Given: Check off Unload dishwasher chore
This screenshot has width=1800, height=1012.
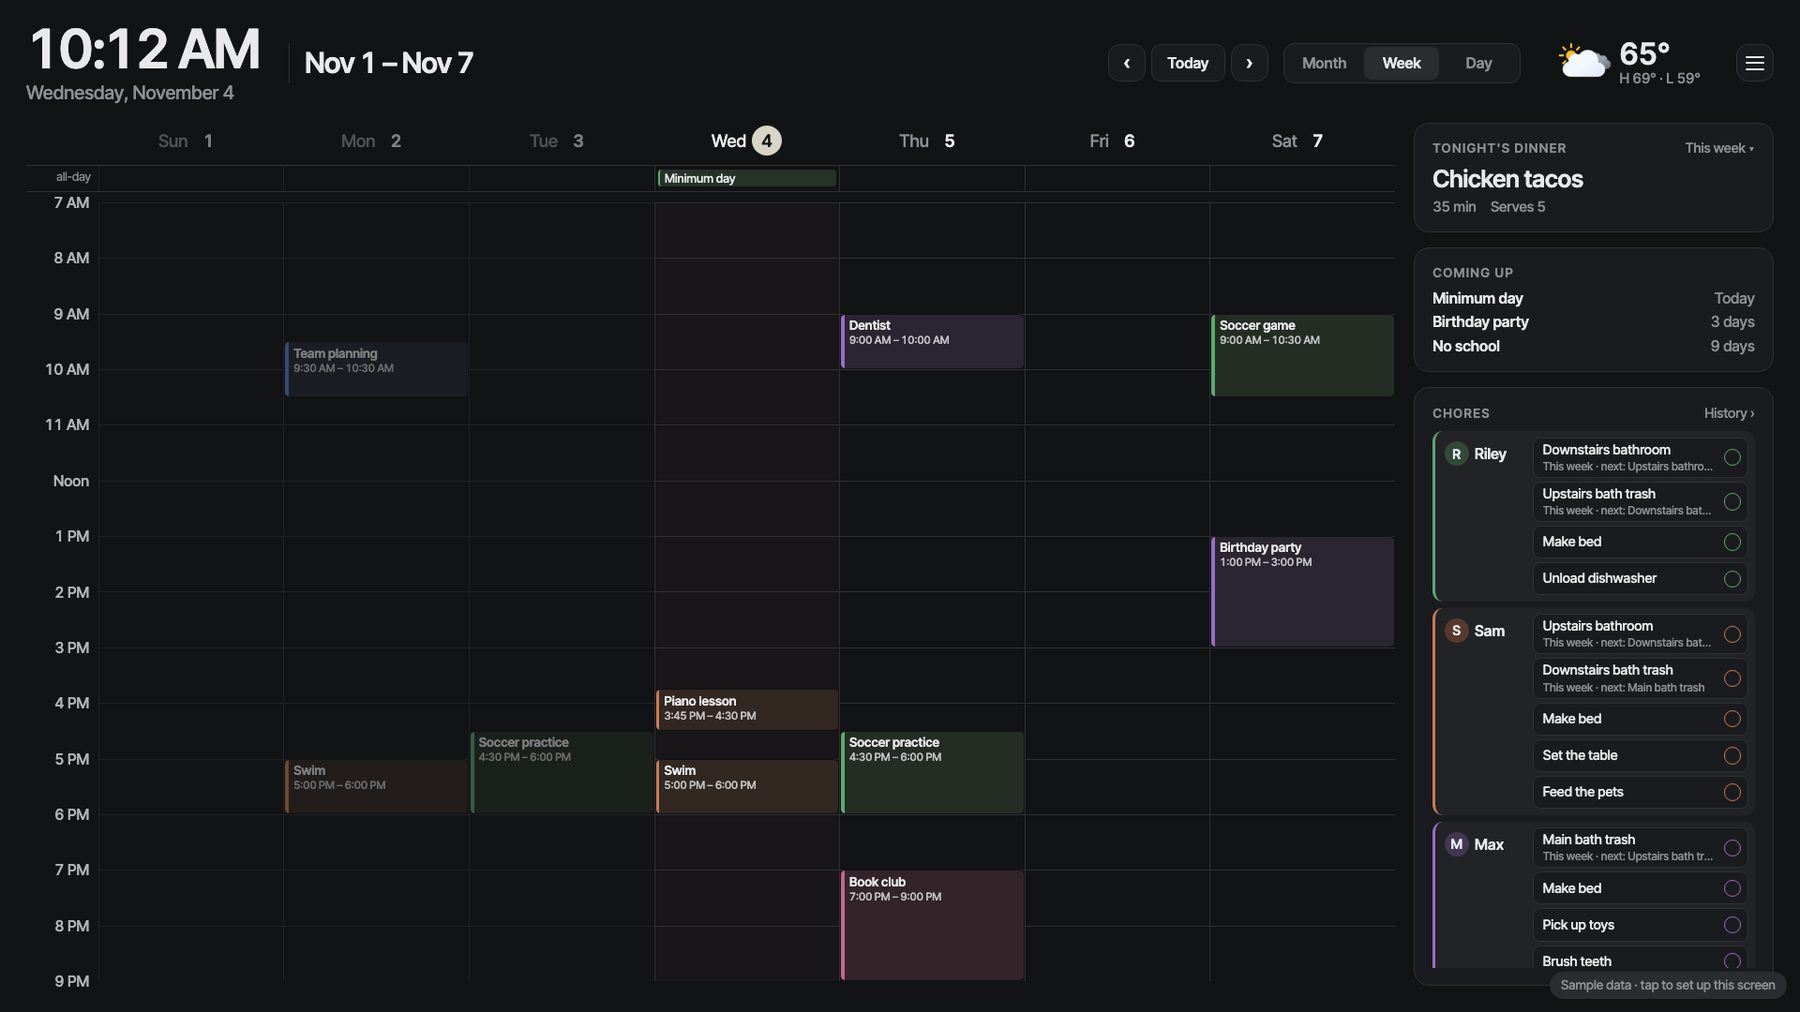Looking at the screenshot, I should coord(1732,579).
